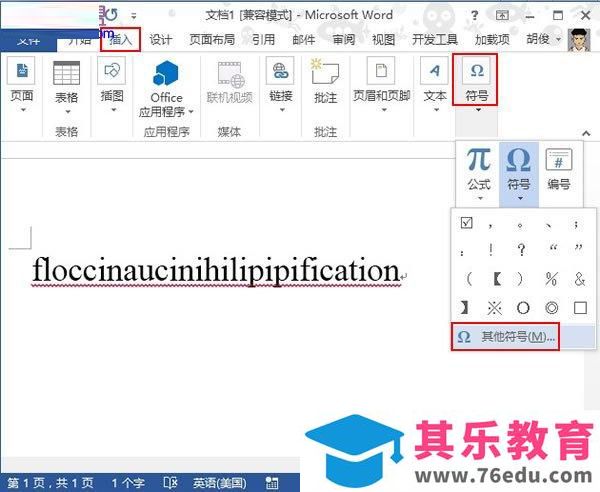Click the 表格 (Table) icon

point(67,73)
